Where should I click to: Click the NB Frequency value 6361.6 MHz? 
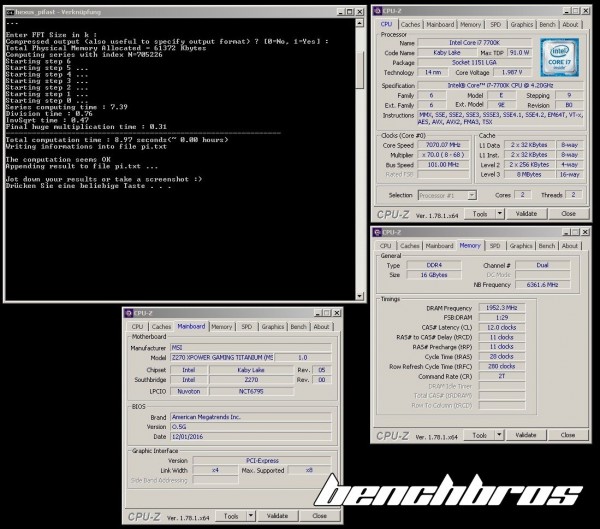(542, 284)
